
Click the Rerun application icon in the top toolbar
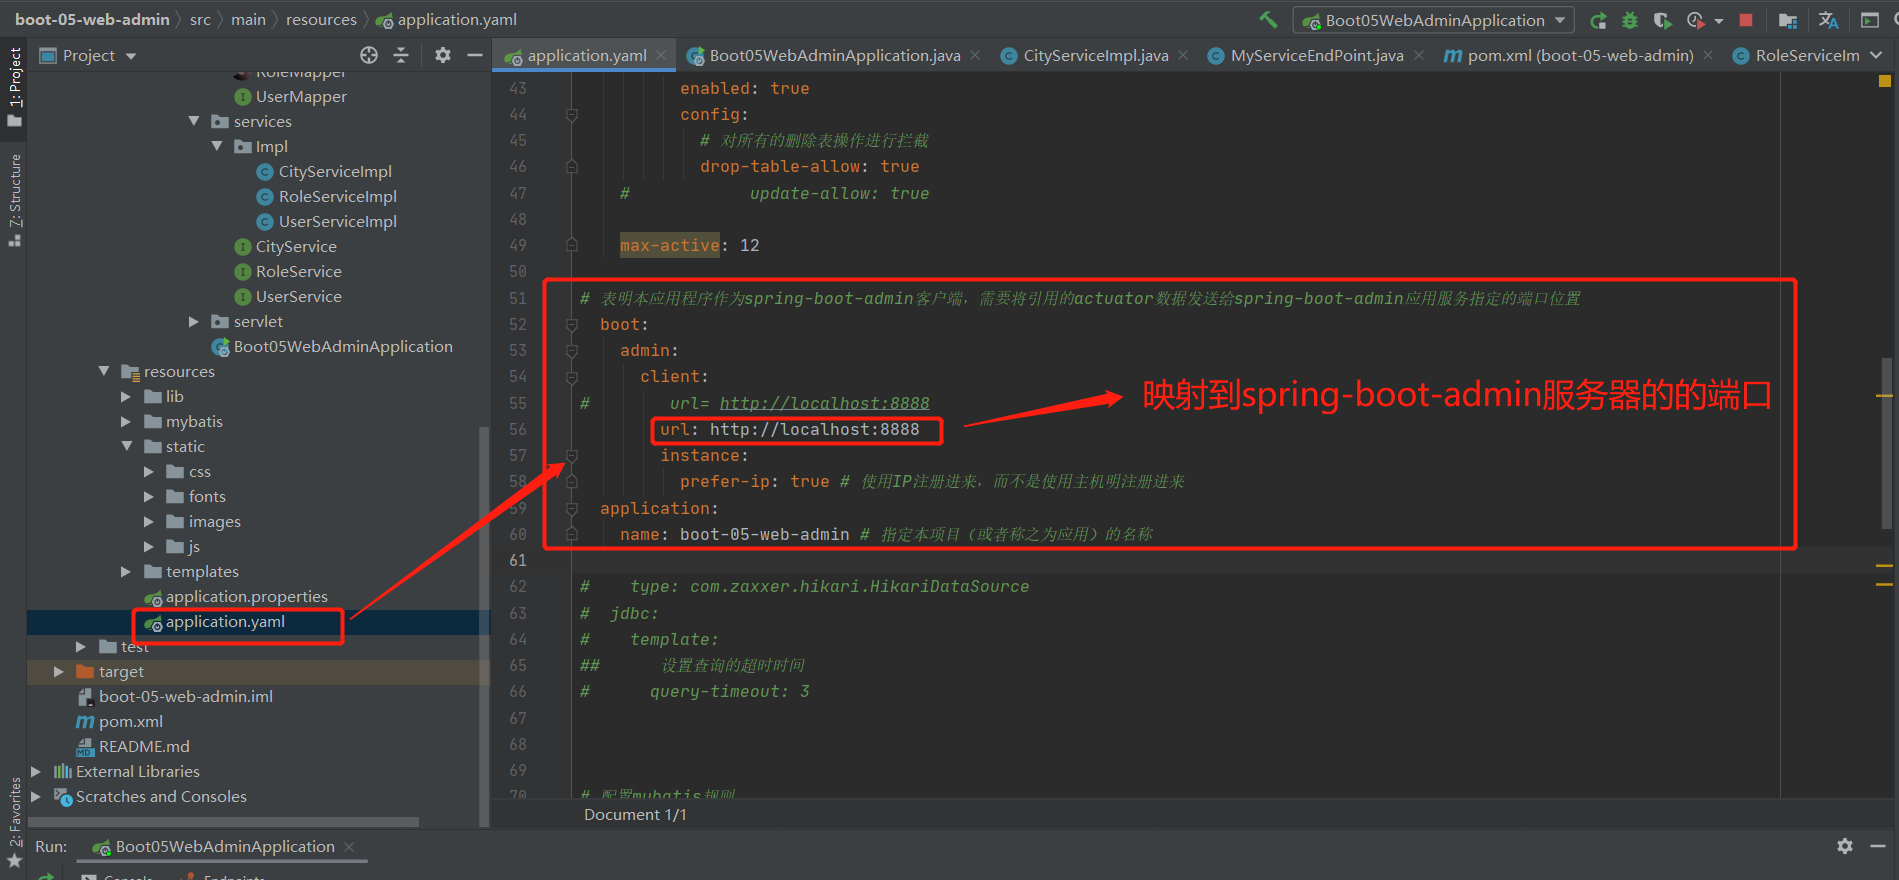(x=1598, y=20)
